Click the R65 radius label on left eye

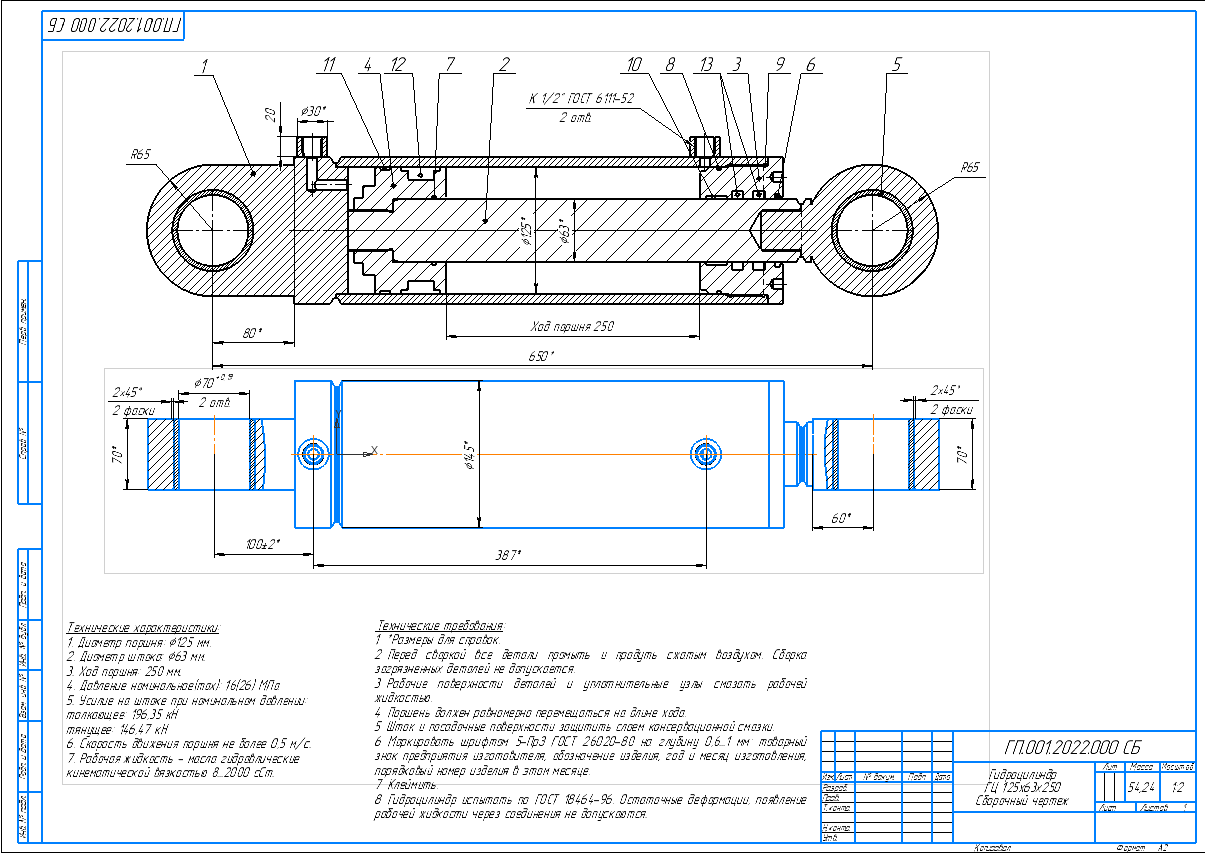140,155
